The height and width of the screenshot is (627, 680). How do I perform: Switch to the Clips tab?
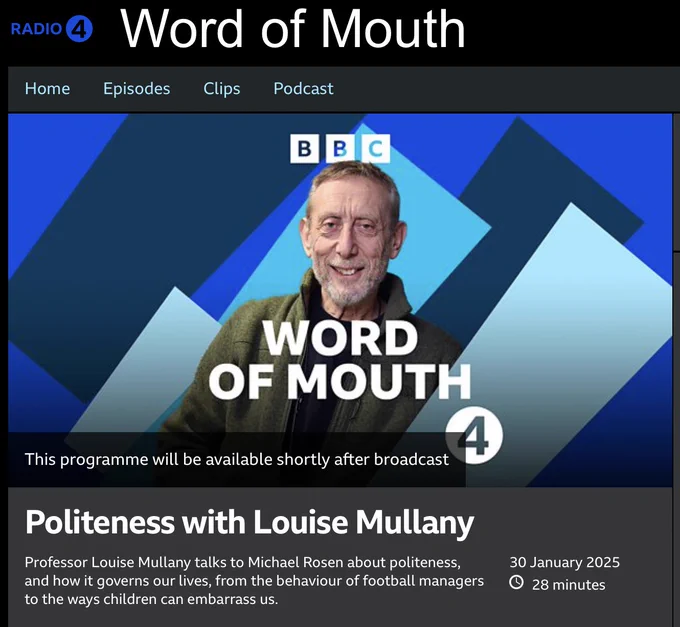222,88
